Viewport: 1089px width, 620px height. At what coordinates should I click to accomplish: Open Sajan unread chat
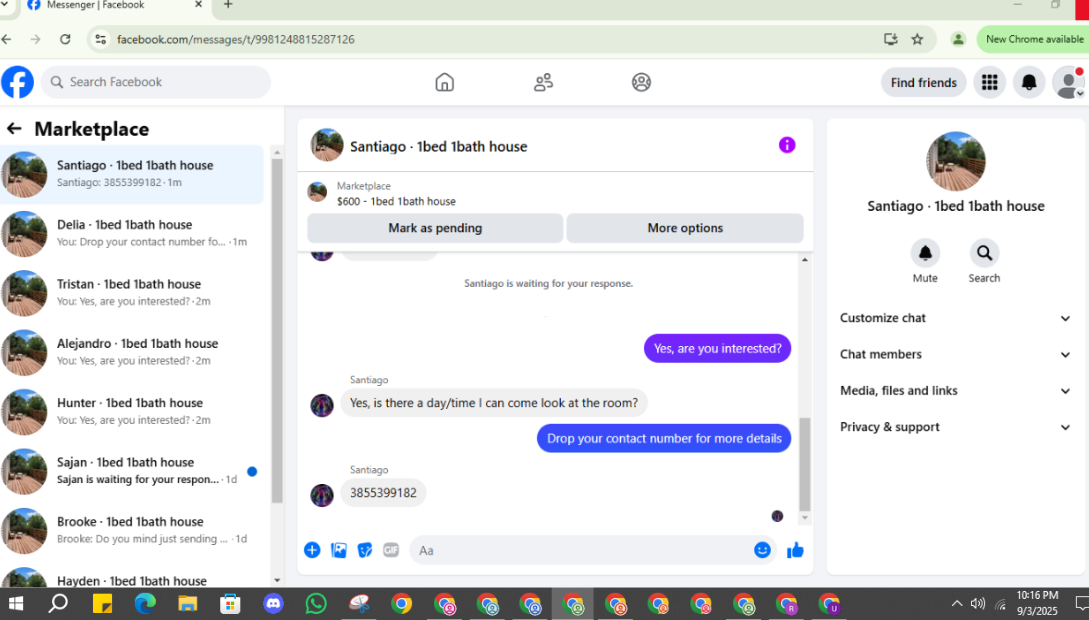coord(132,471)
